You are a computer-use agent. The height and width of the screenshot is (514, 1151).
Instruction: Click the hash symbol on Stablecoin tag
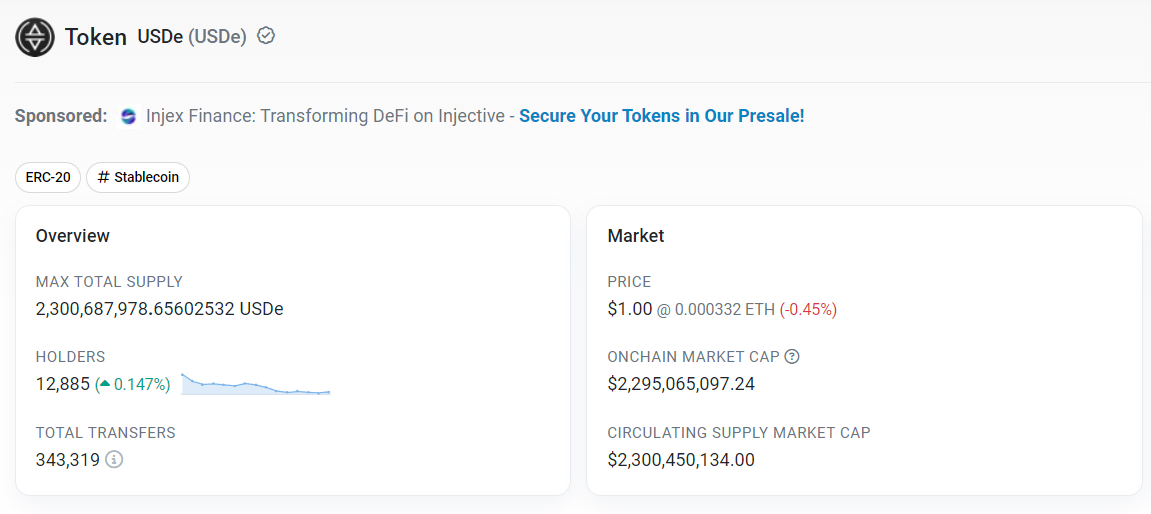(104, 178)
